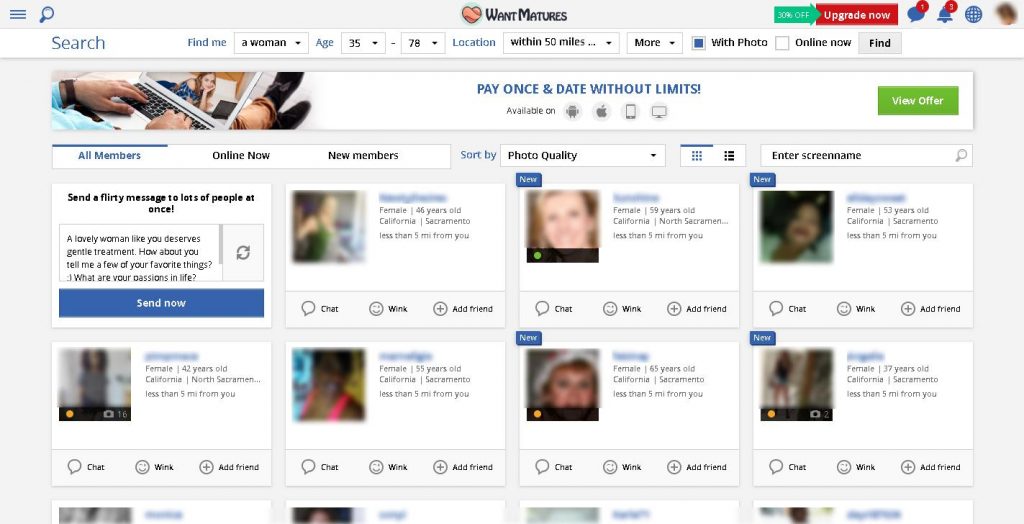Click the Android availability icon
This screenshot has width=1024, height=524.
click(x=573, y=112)
